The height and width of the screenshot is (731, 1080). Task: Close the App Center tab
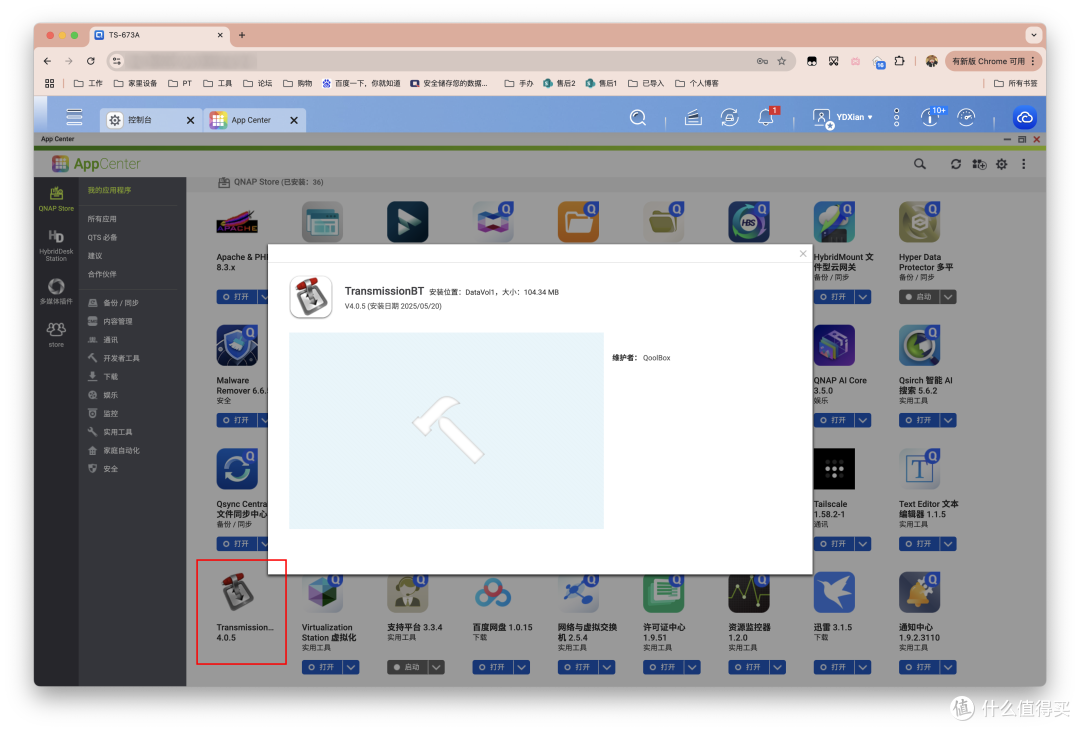(294, 120)
